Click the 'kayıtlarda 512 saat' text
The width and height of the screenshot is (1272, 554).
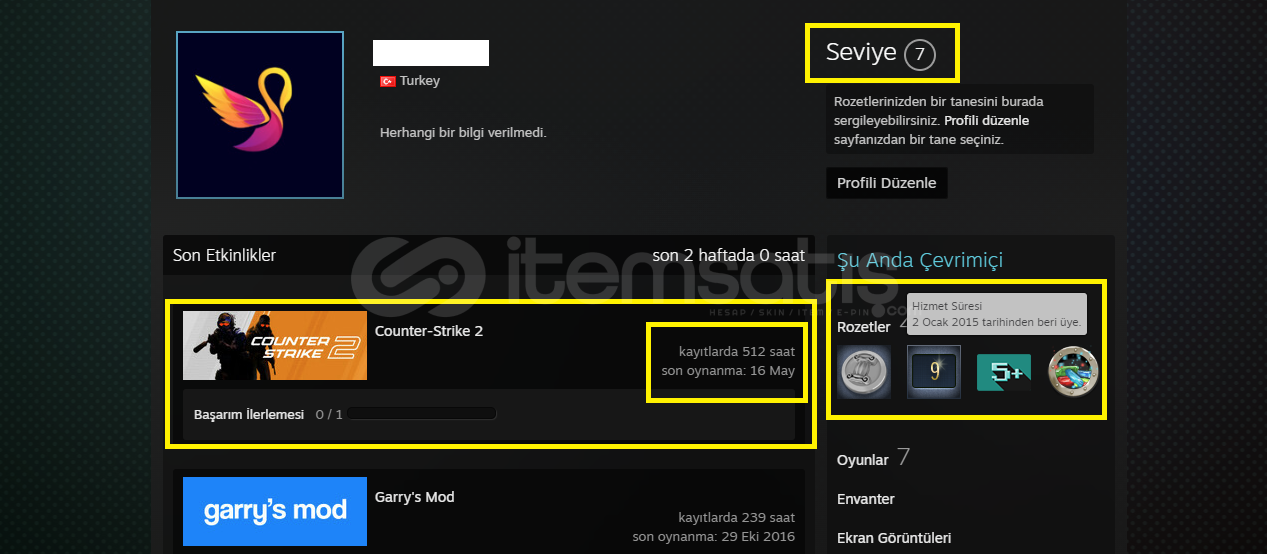[x=736, y=352]
